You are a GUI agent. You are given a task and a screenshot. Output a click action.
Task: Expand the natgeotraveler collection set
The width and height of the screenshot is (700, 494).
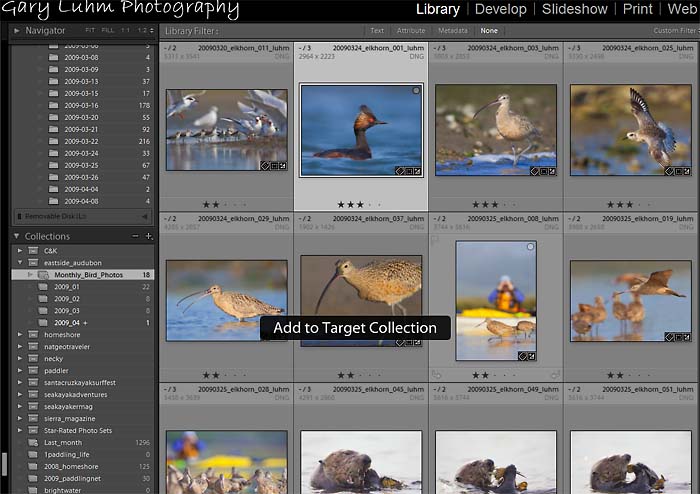20,347
